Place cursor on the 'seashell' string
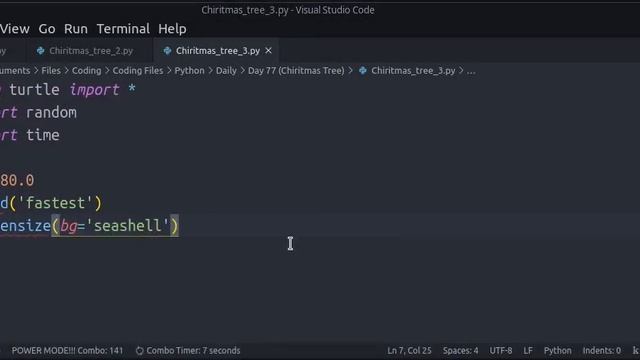 pos(128,226)
